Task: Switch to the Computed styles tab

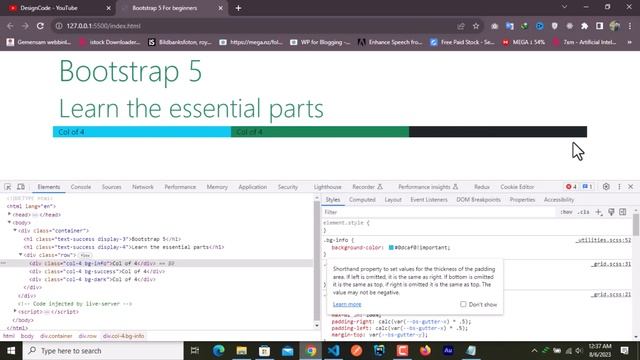Action: [362, 200]
